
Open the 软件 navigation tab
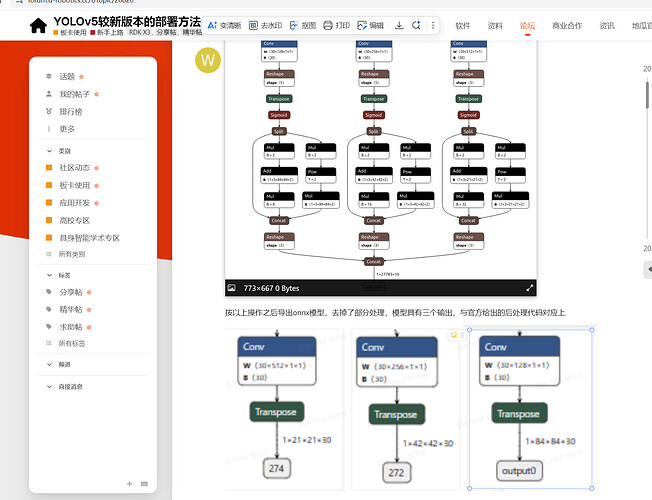[463, 26]
